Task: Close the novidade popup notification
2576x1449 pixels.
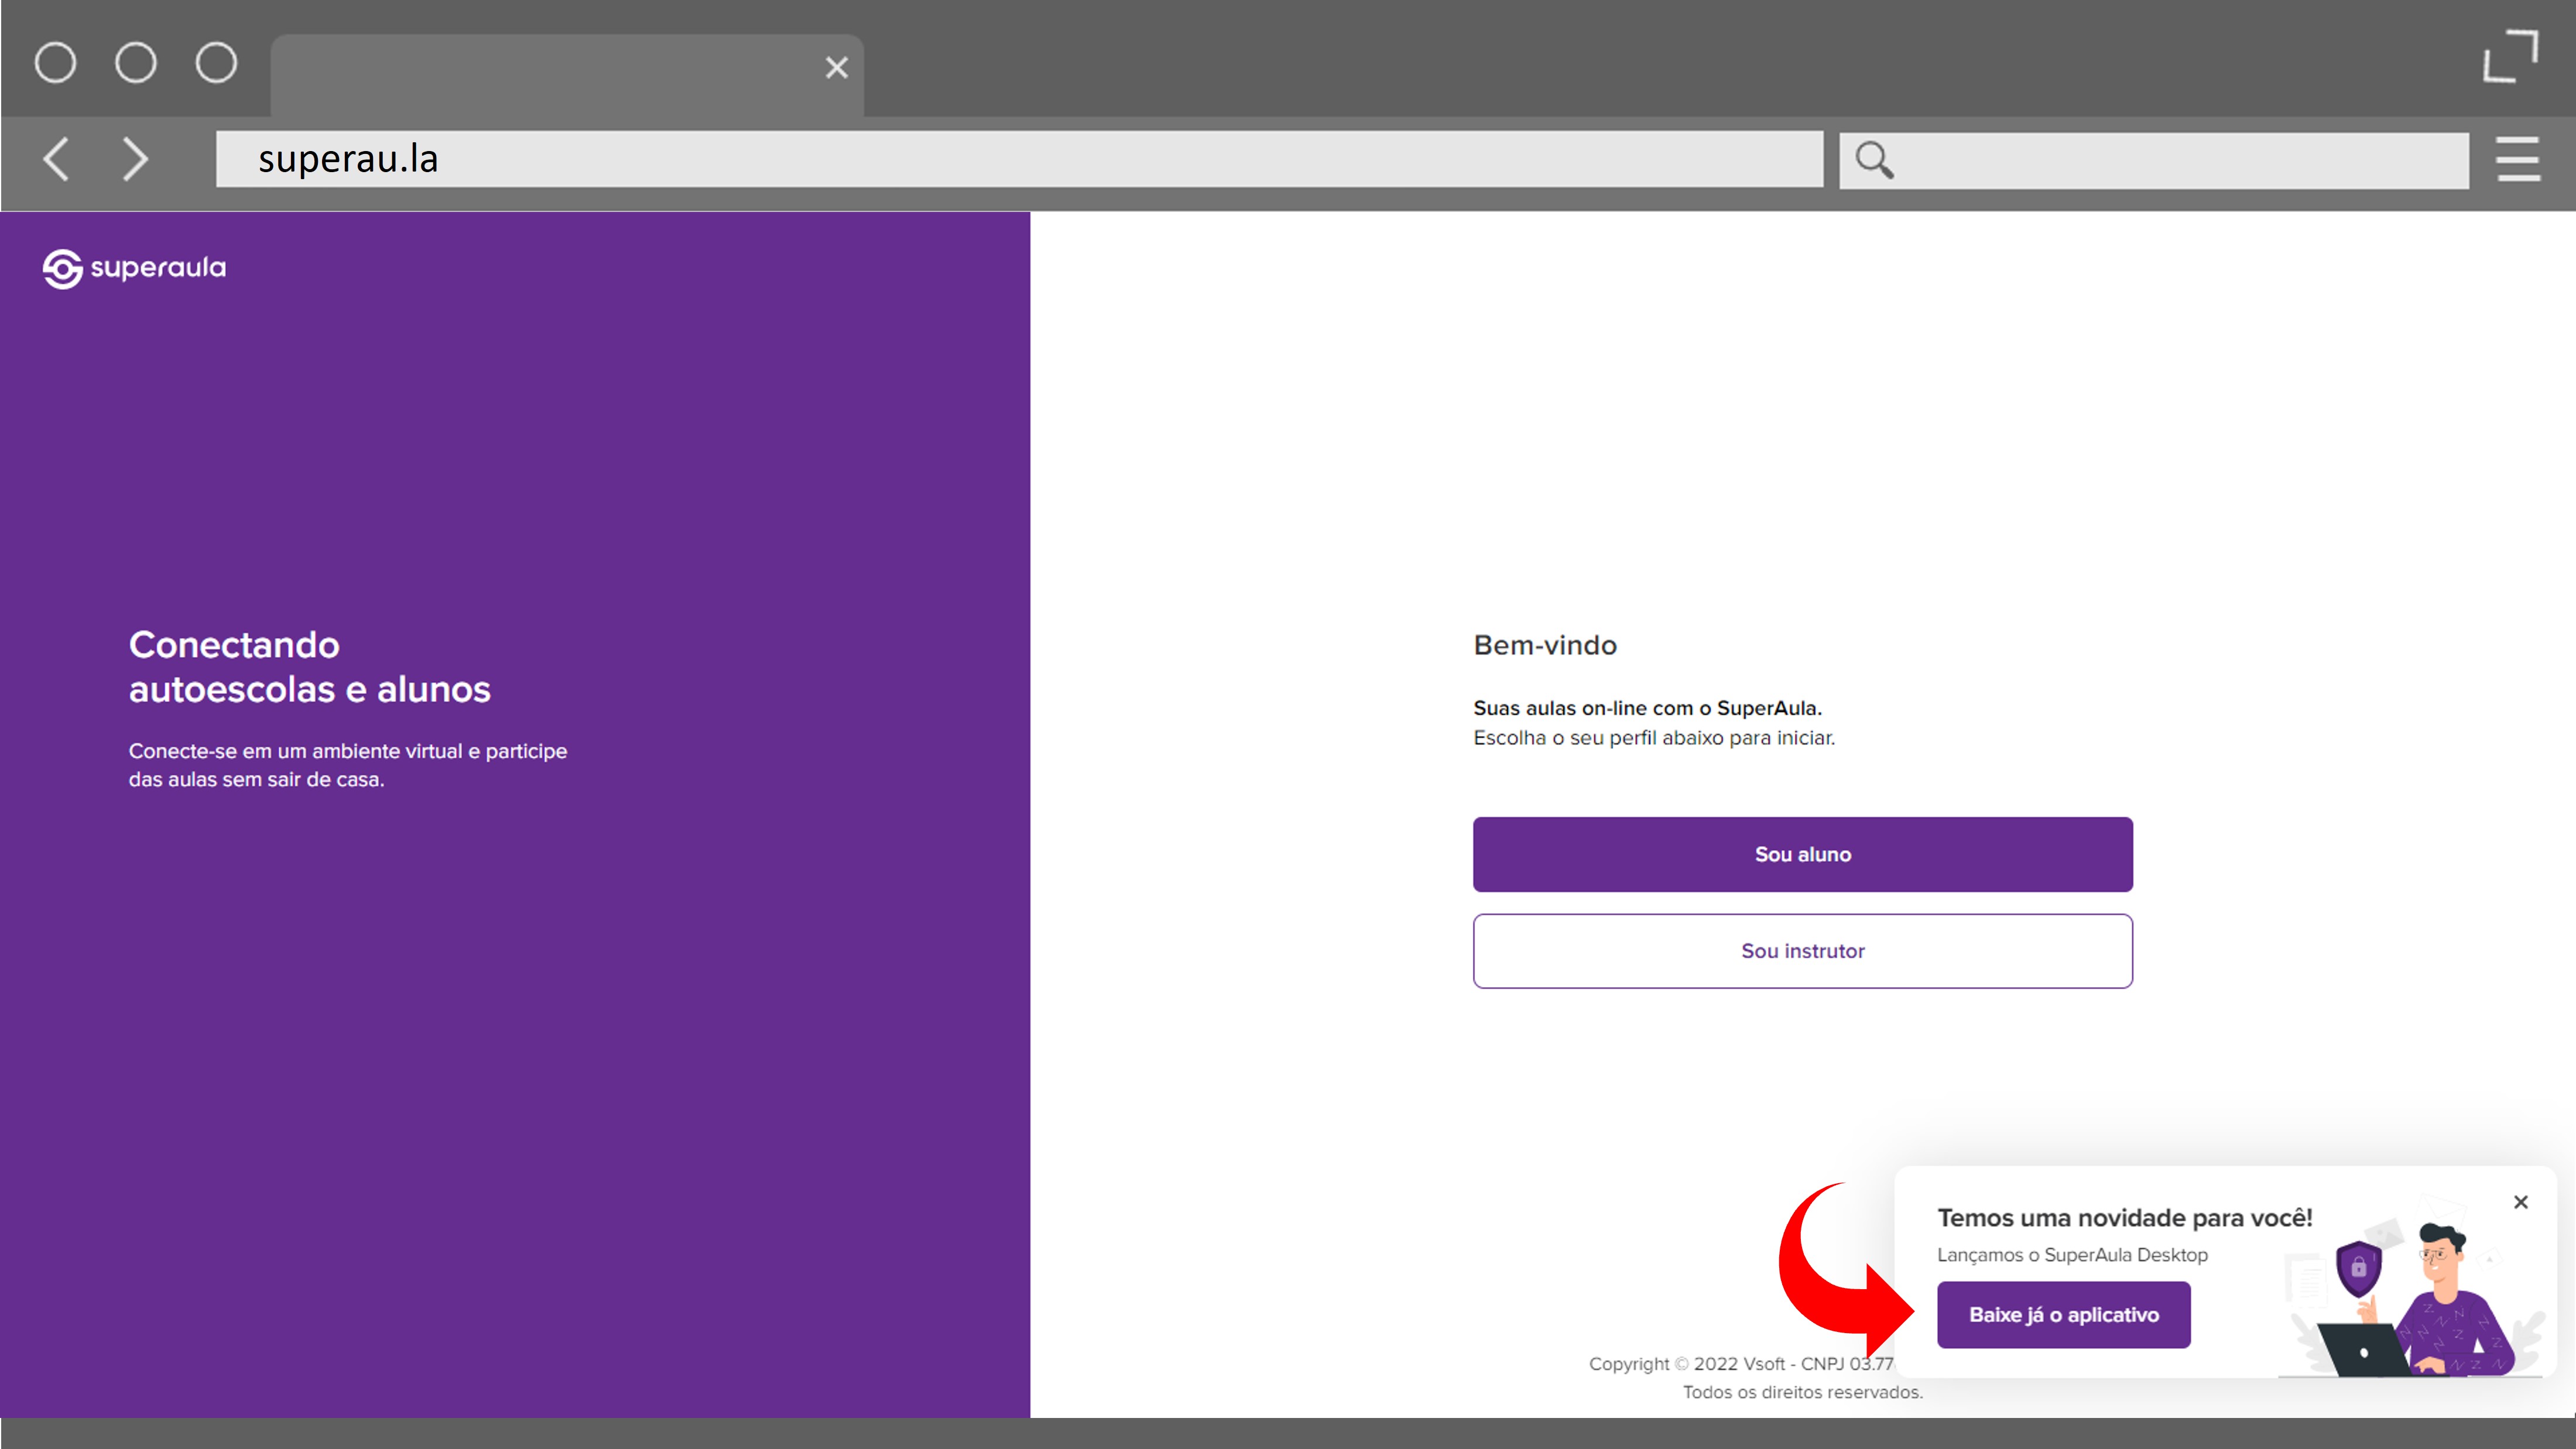Action: (x=2520, y=1202)
